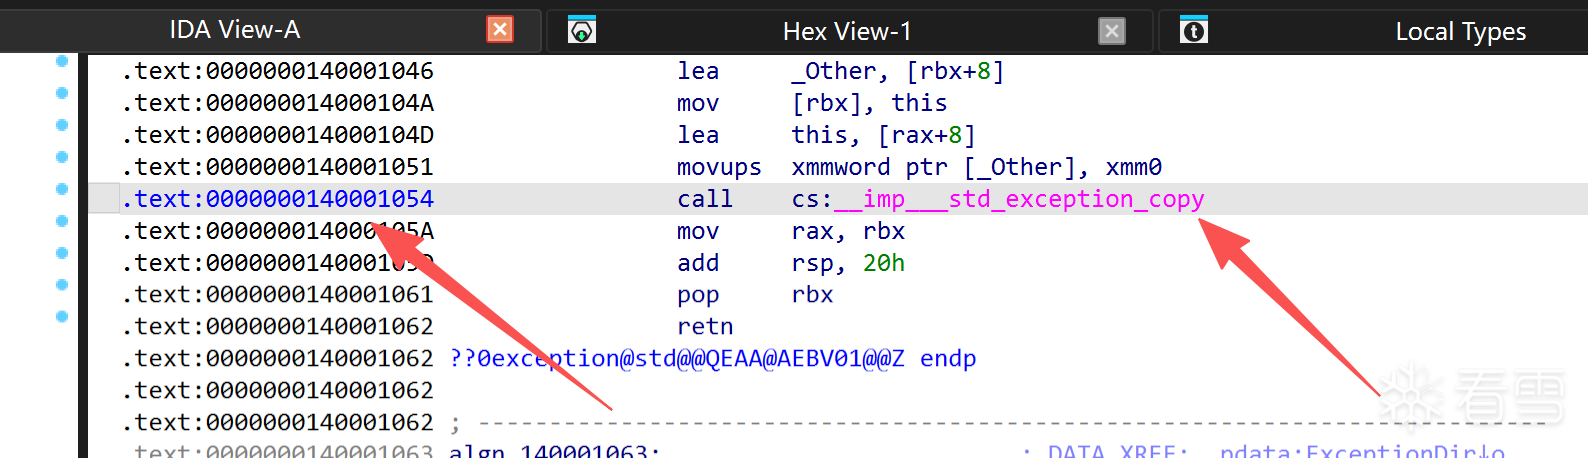Select the ??0exception@std@@QEAA@AEBV01@@Z endp label
This screenshot has width=1588, height=458.
pos(713,358)
